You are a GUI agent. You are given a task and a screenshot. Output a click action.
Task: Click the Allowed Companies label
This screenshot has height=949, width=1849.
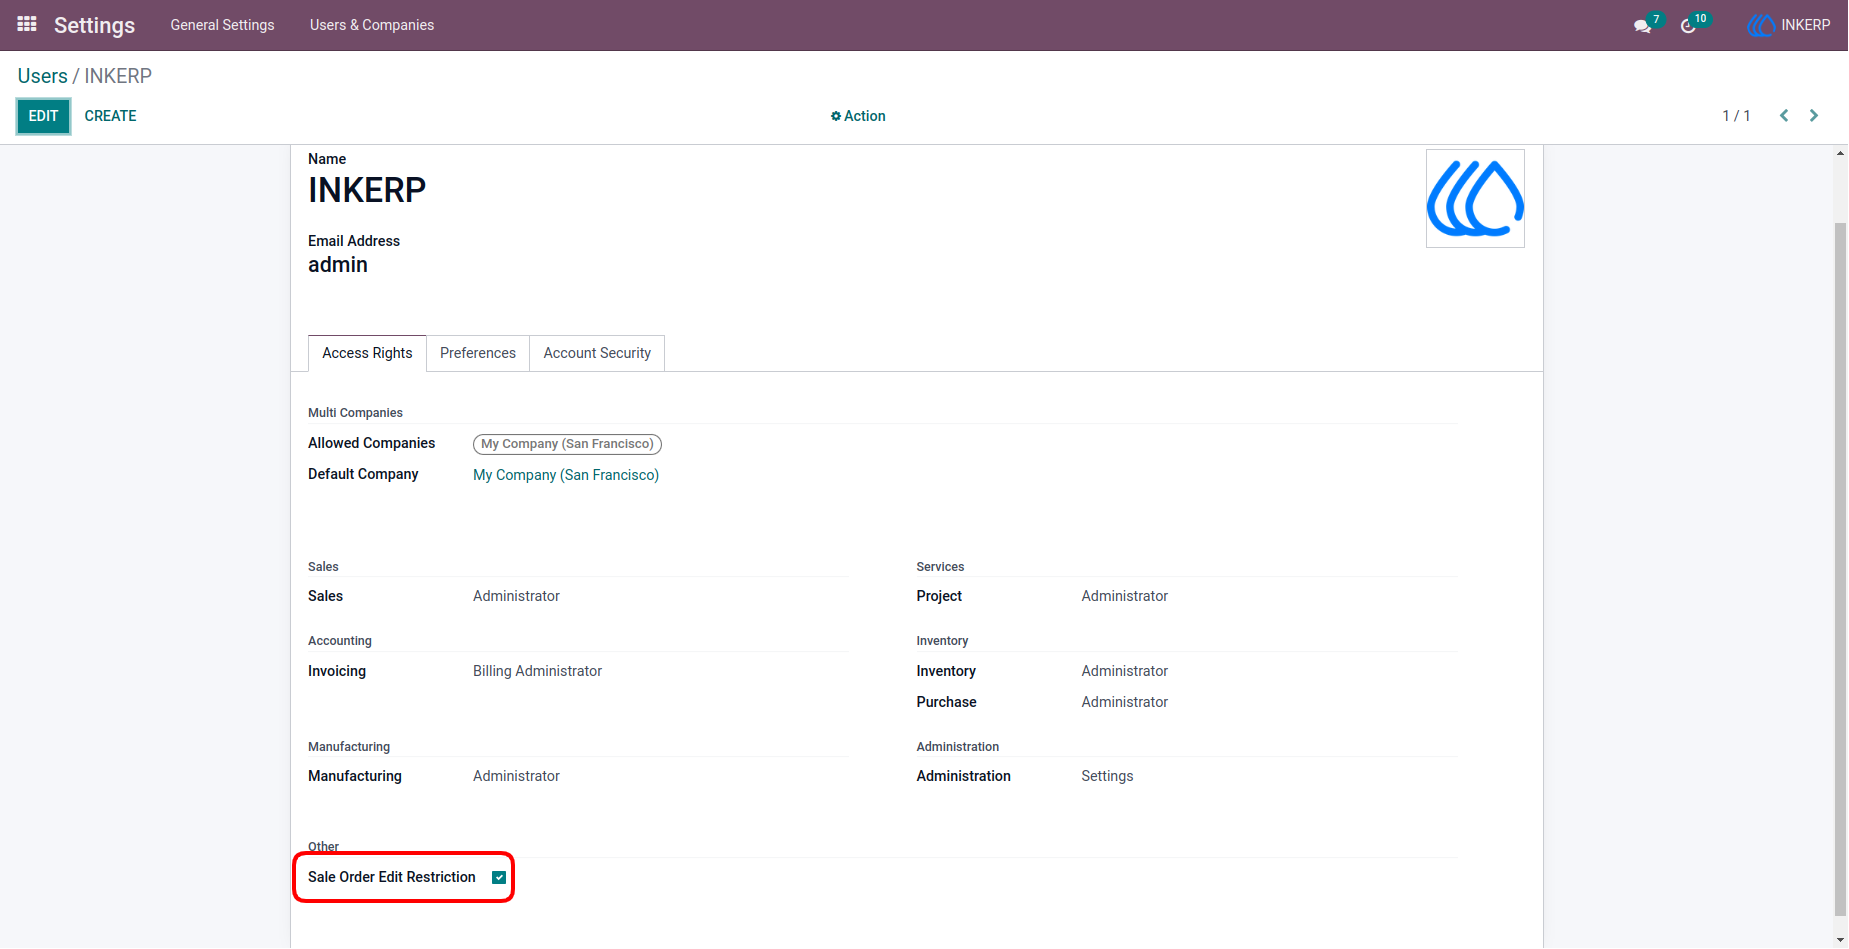[x=372, y=443]
